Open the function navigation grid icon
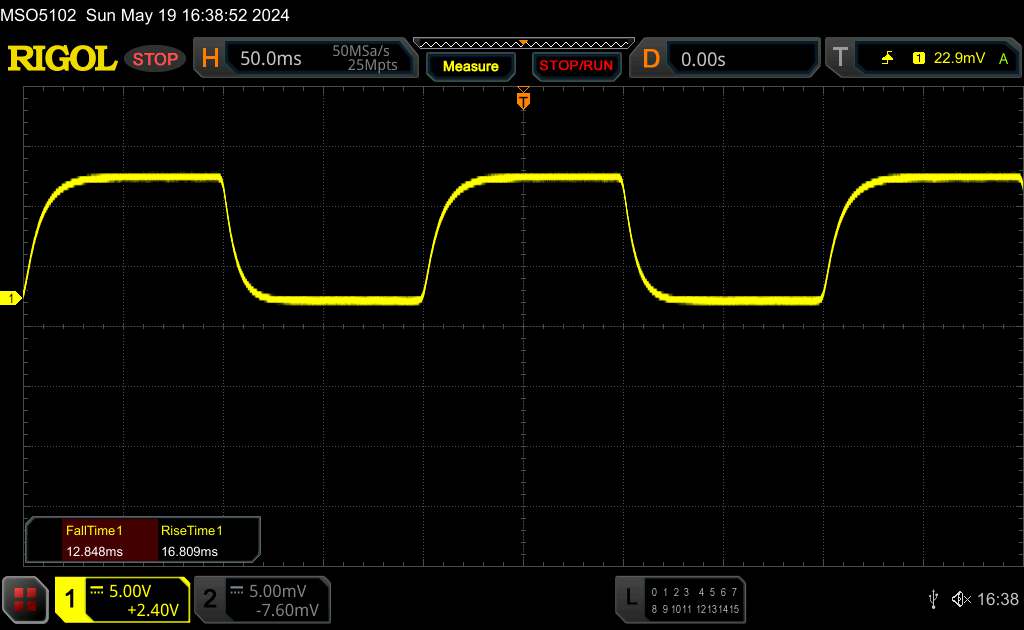The width and height of the screenshot is (1024, 630). click(25, 599)
